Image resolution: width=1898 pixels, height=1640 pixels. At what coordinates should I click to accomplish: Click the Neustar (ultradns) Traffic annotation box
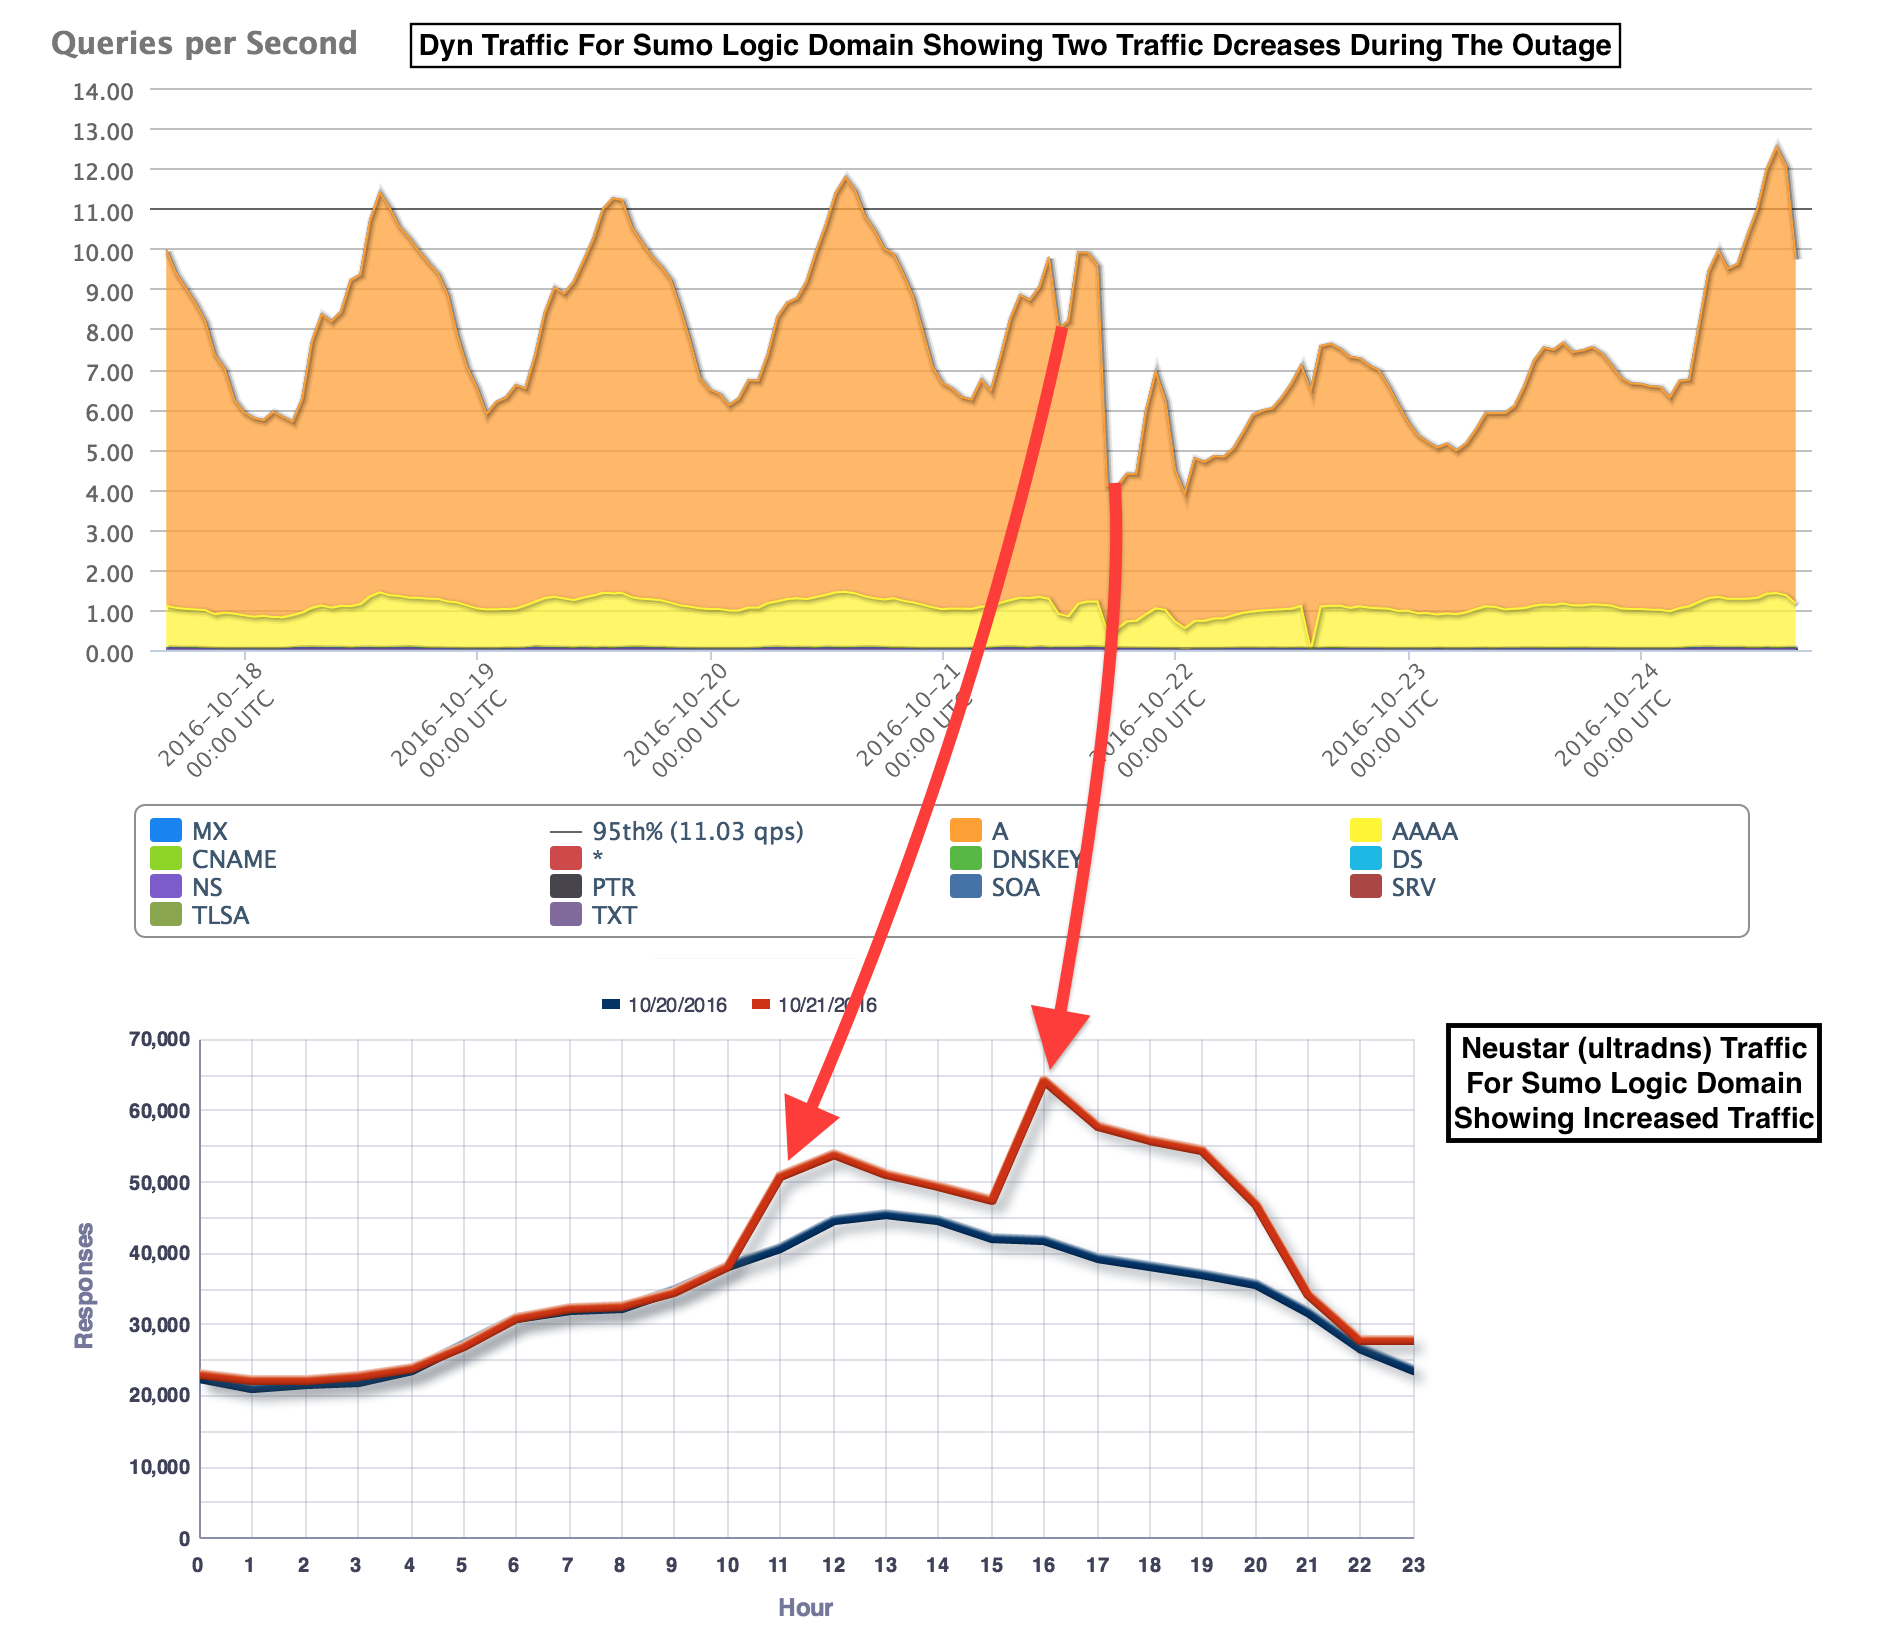pyautogui.click(x=1633, y=1083)
